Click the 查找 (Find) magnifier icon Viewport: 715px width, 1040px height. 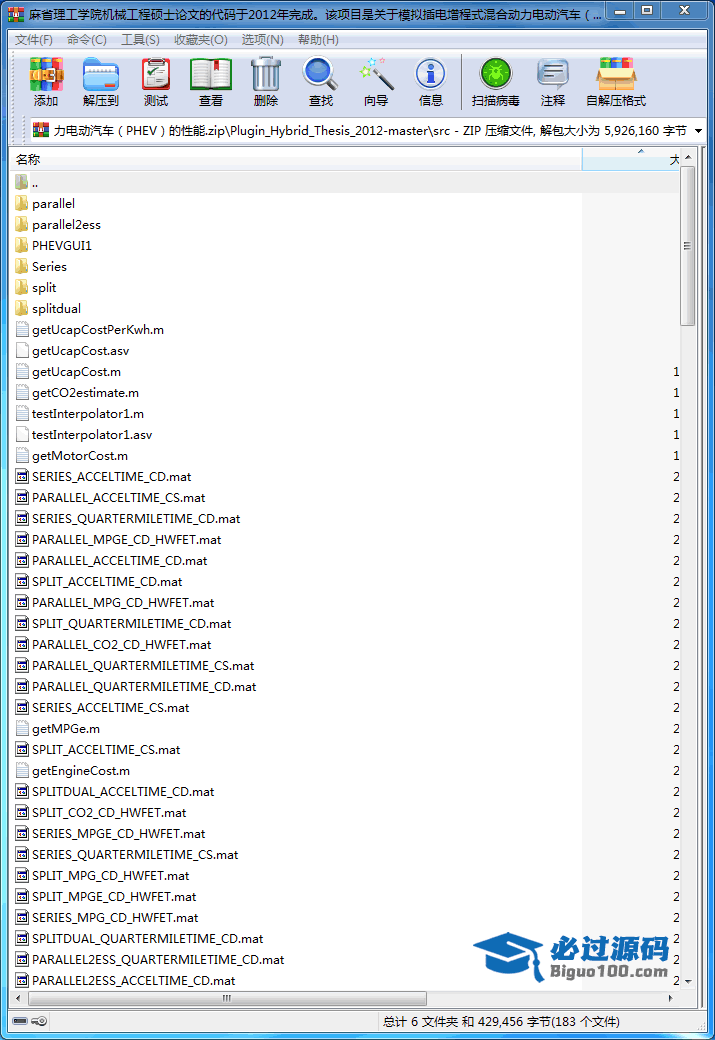point(320,74)
